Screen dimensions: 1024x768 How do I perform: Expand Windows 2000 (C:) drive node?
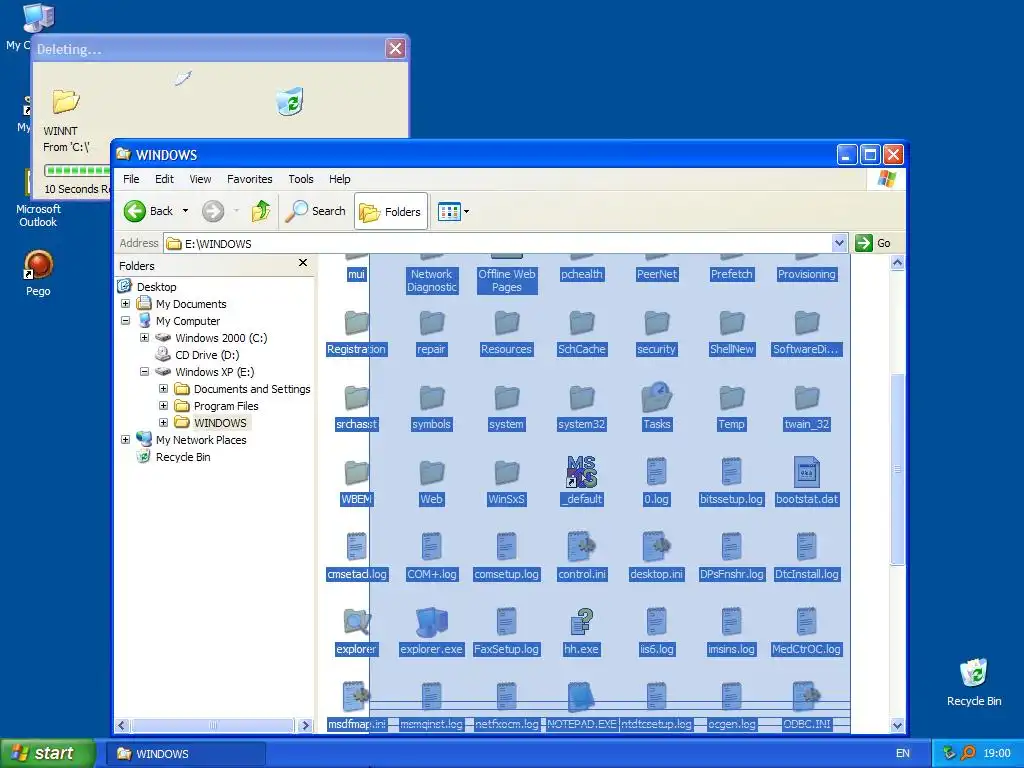144,338
